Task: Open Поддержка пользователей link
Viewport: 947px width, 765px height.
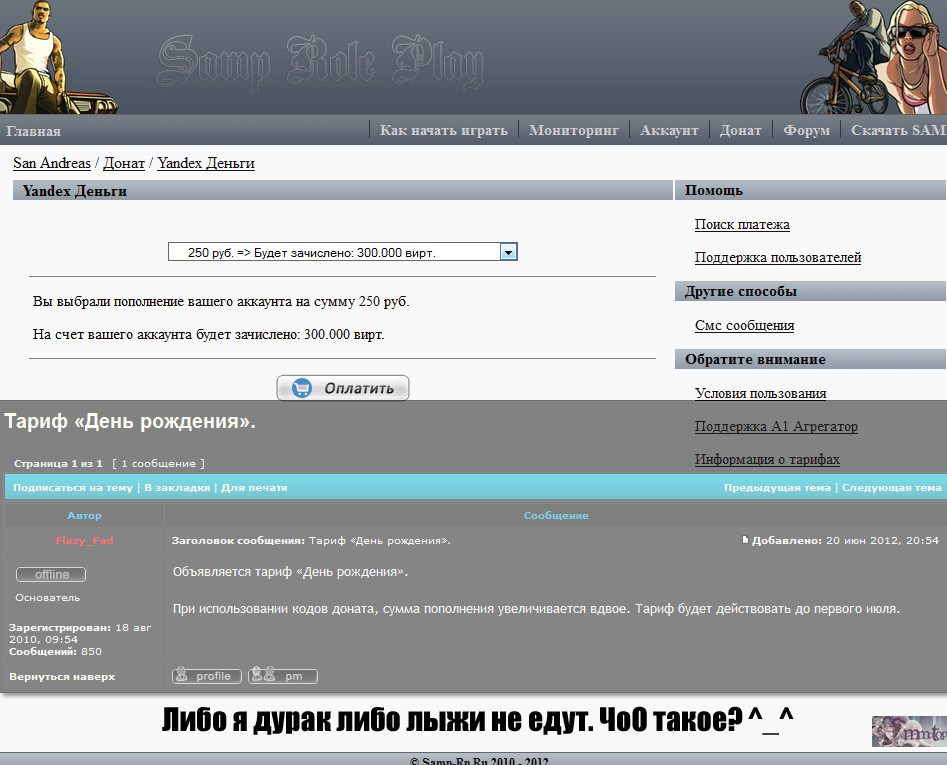Action: [778, 257]
